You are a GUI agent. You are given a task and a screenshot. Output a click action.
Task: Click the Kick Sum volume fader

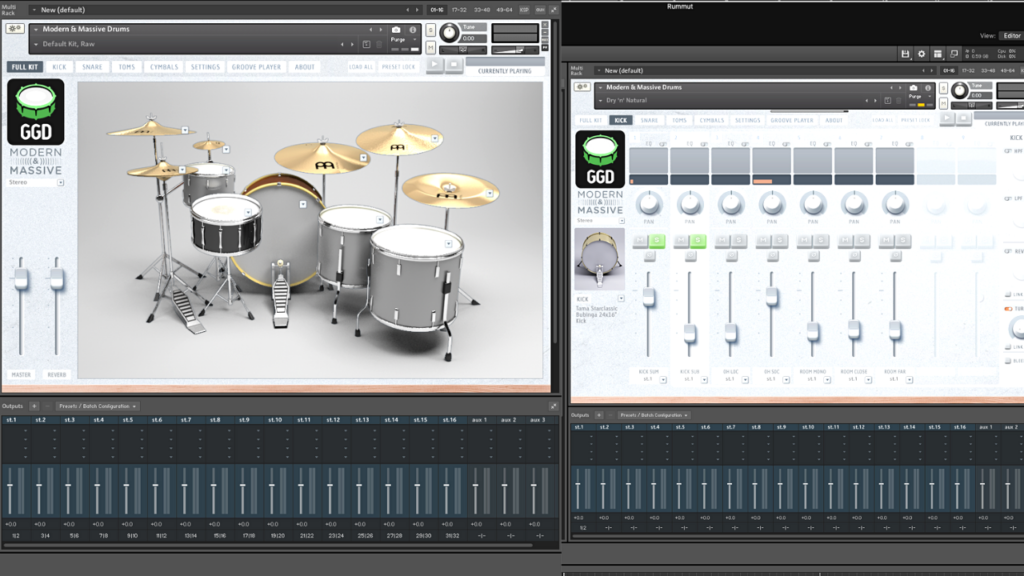click(x=648, y=298)
